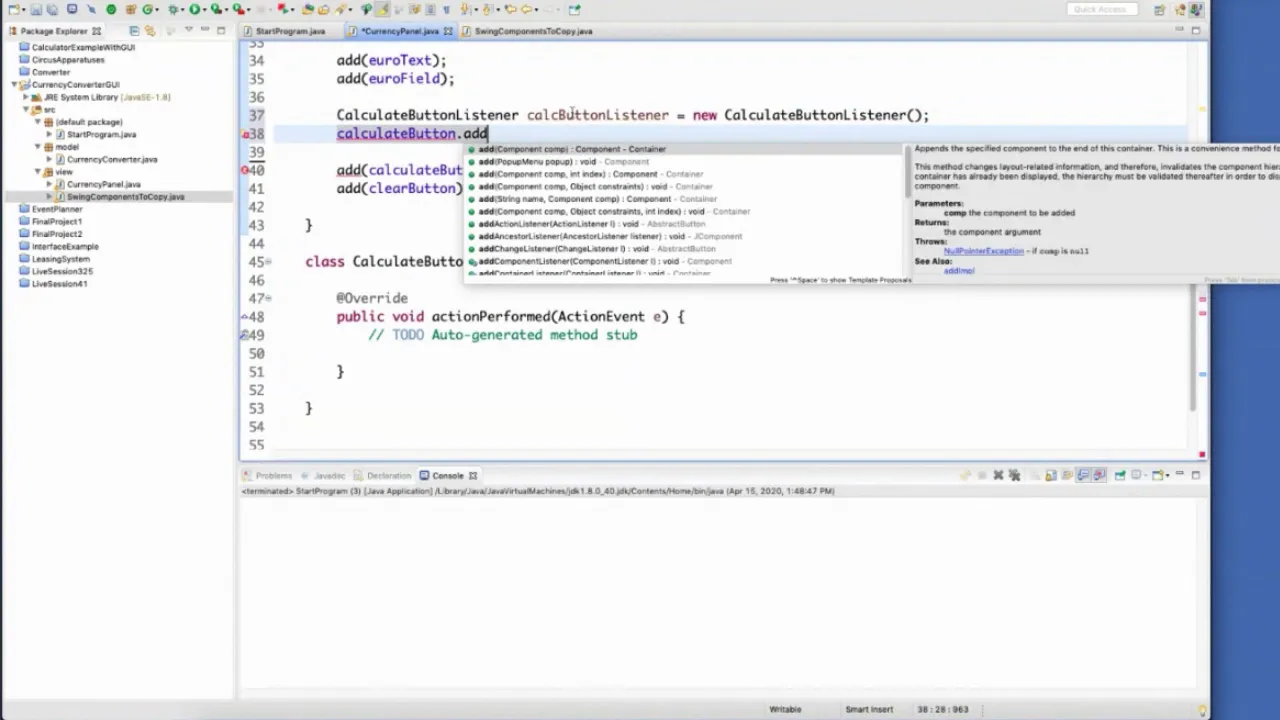This screenshot has width=1280, height=720.
Task: Close the CurrencyPanel.java tab
Action: pos(448,31)
